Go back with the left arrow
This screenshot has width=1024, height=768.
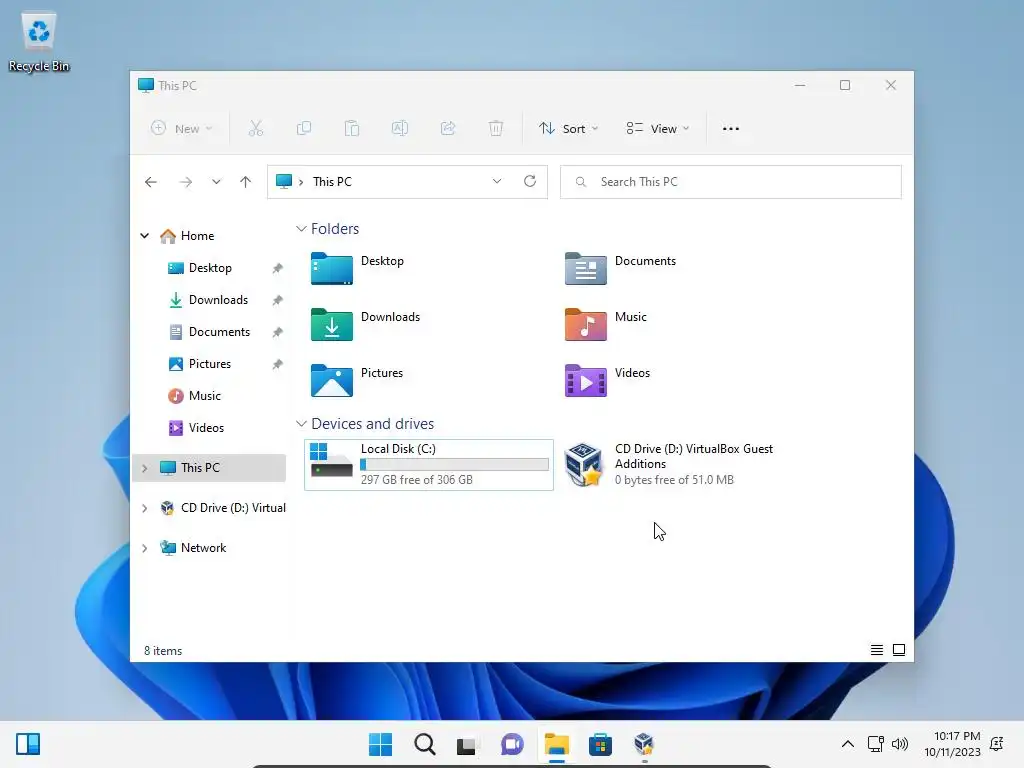tap(151, 182)
